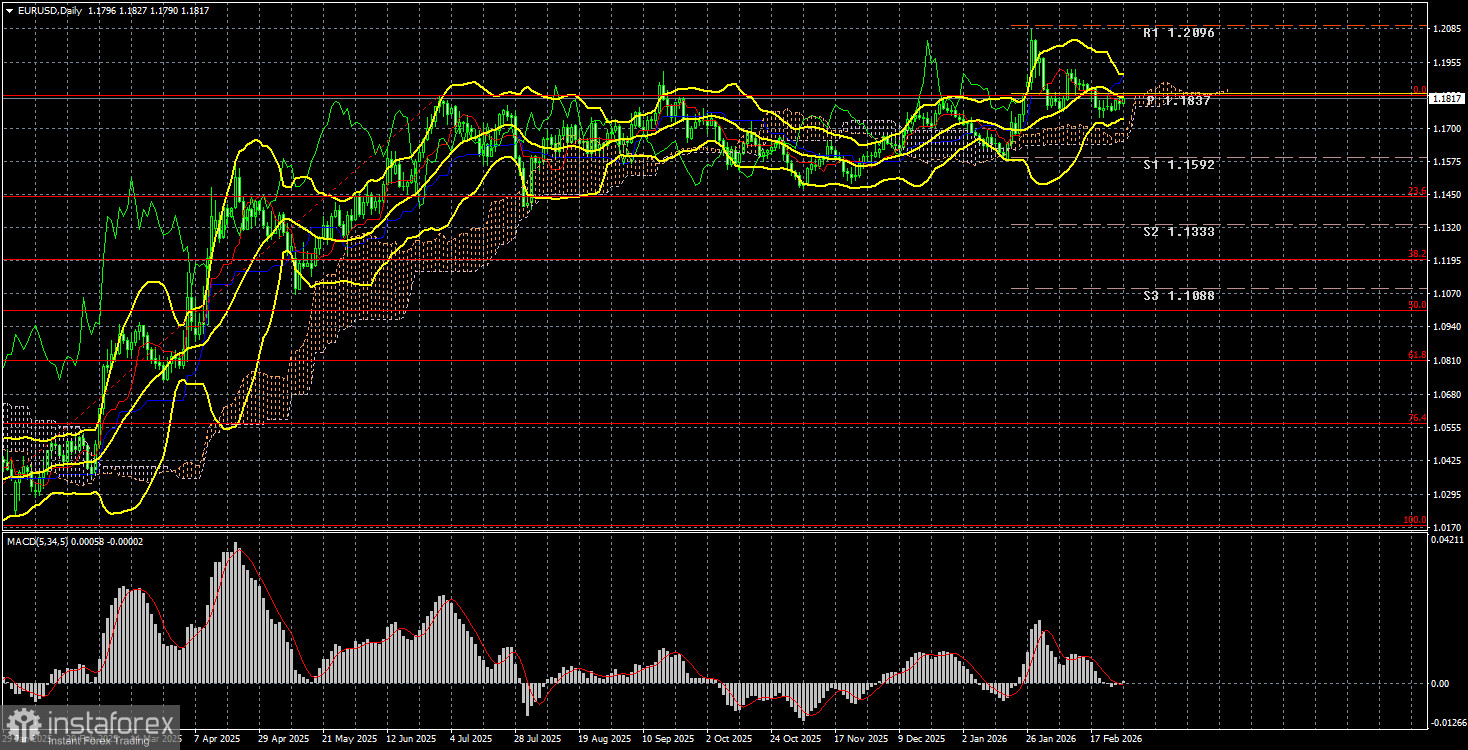Click the R1 1.2096 resistance label
1468x750 pixels.
(x=1178, y=32)
